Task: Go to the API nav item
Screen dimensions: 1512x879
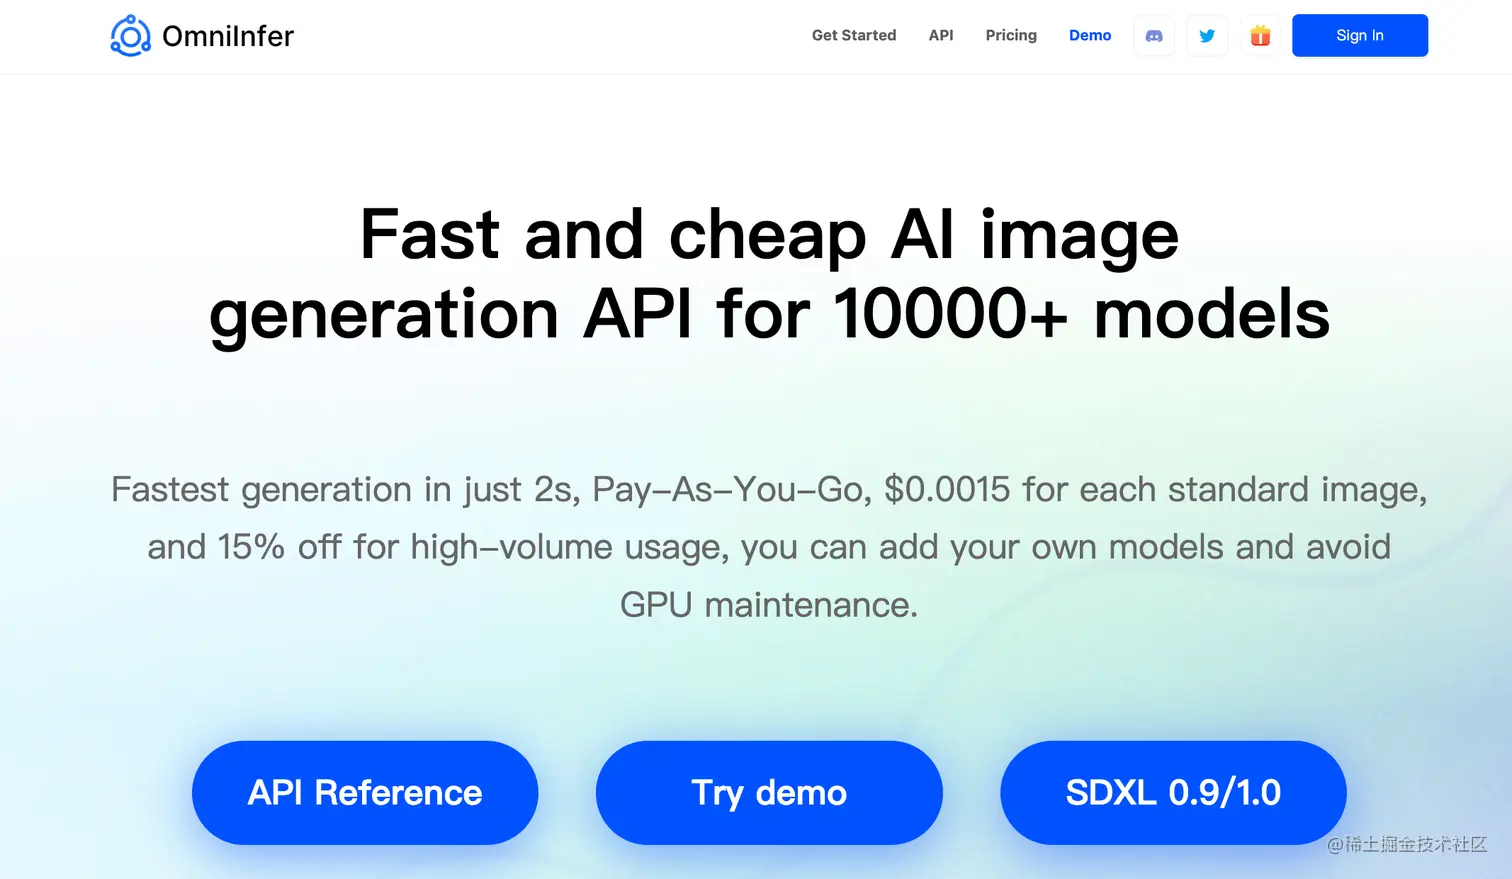Action: point(941,35)
